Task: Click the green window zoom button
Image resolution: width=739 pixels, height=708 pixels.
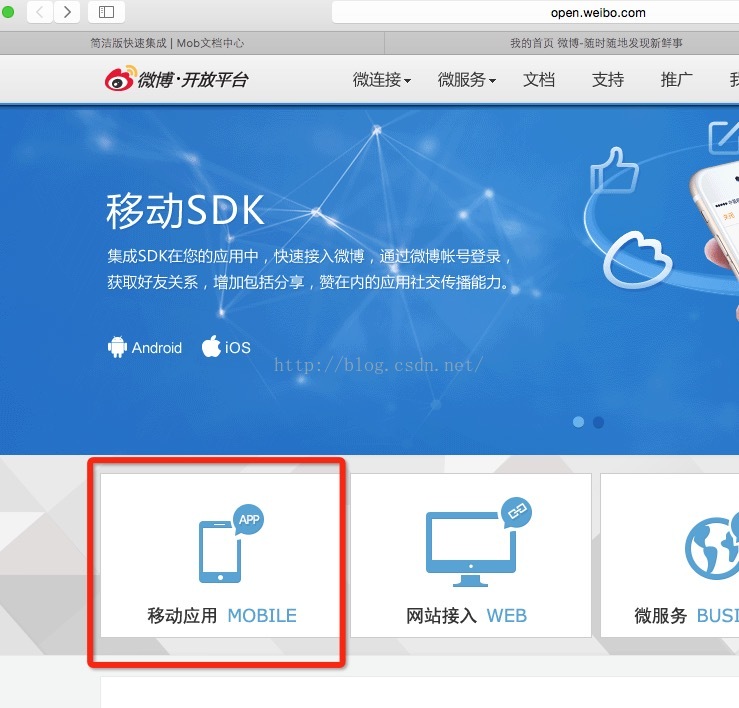Action: 8,12
